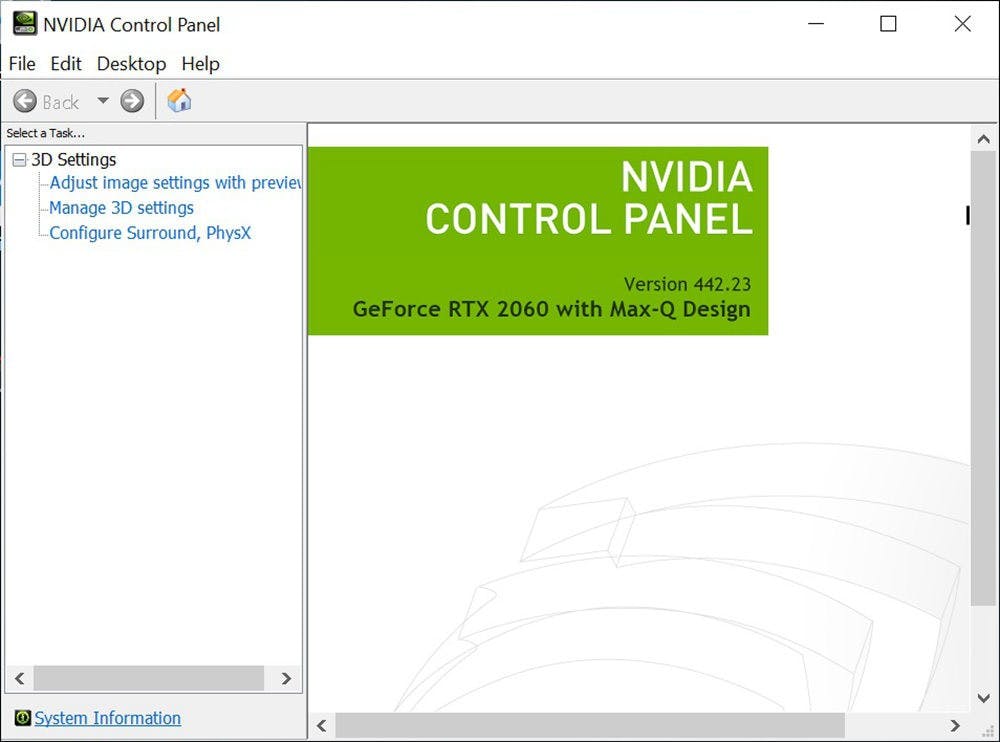Open the Back history dropdown arrow
Screen dimensions: 1000x742
pos(103,101)
